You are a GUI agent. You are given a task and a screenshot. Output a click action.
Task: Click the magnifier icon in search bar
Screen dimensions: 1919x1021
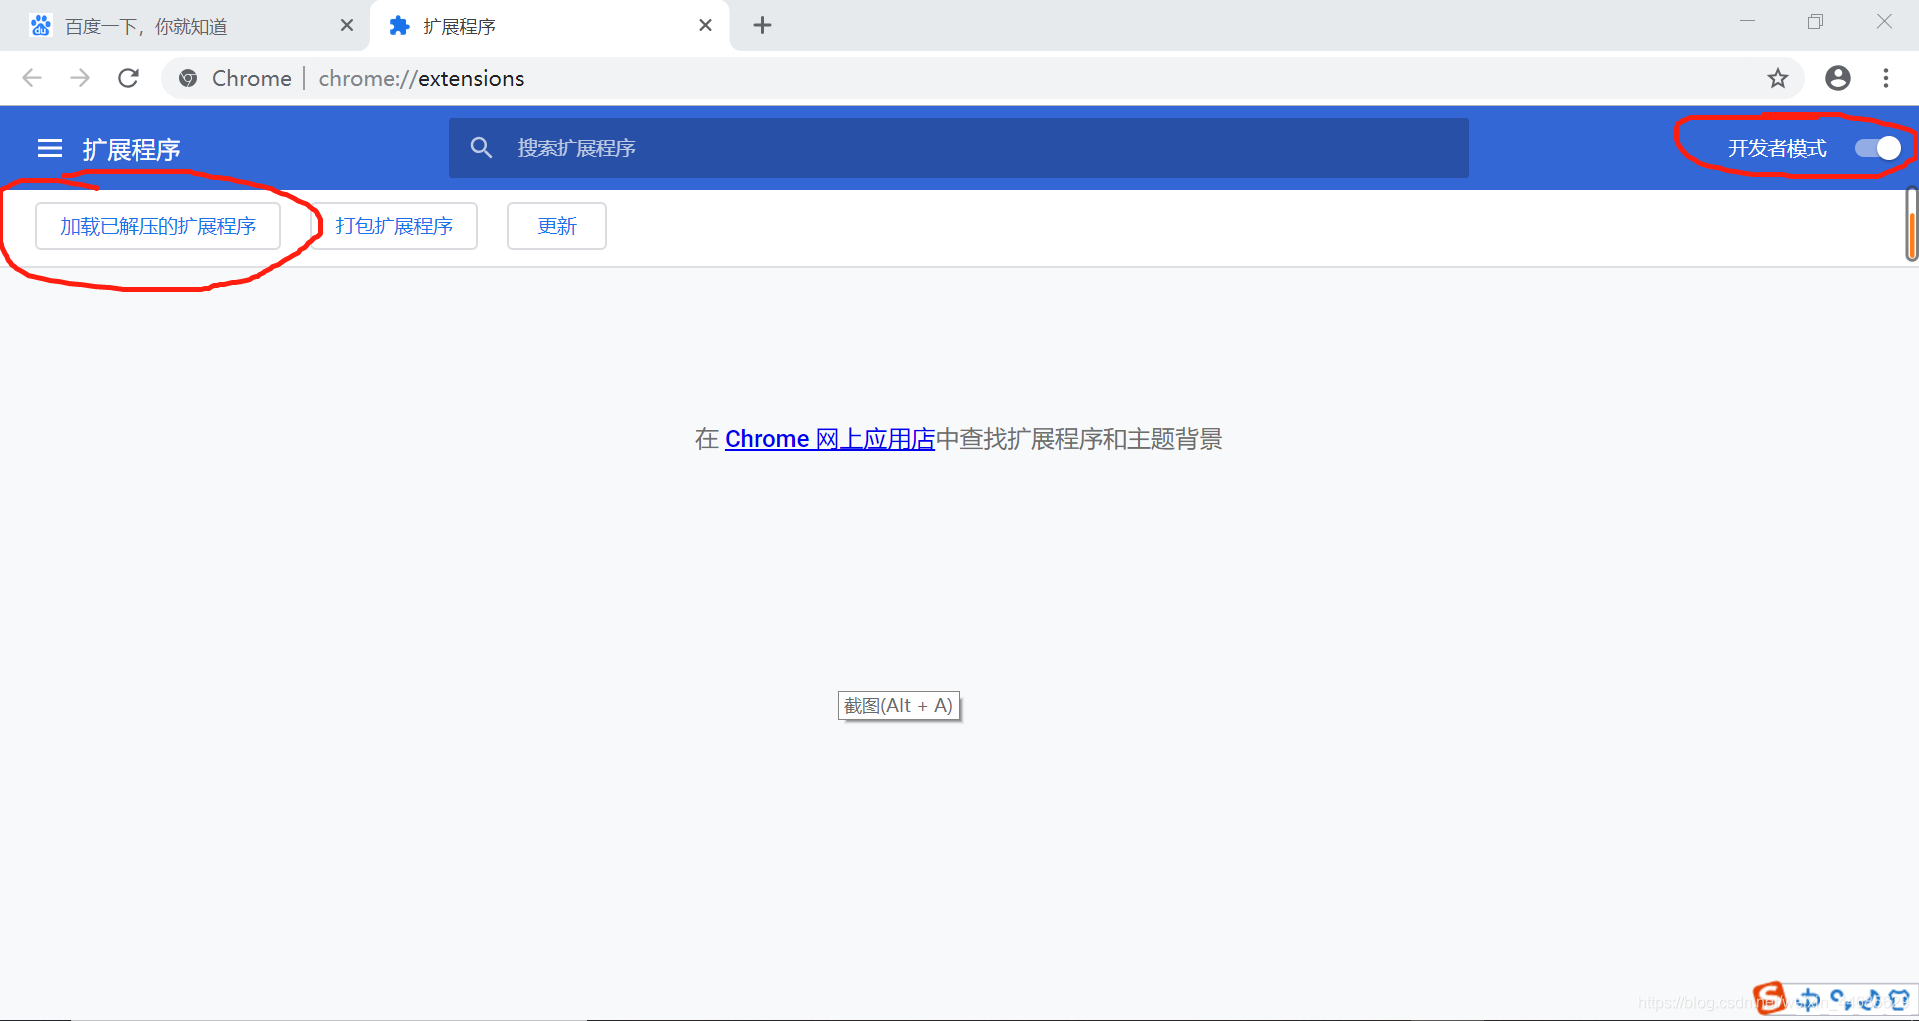(481, 148)
